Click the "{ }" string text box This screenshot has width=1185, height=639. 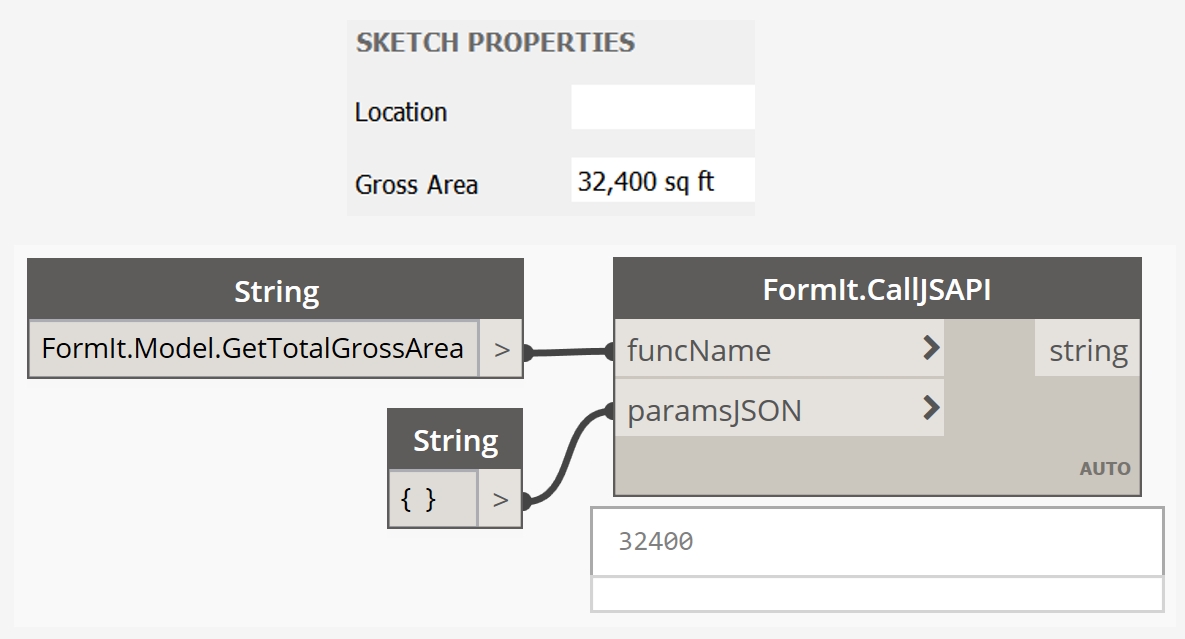(x=432, y=498)
